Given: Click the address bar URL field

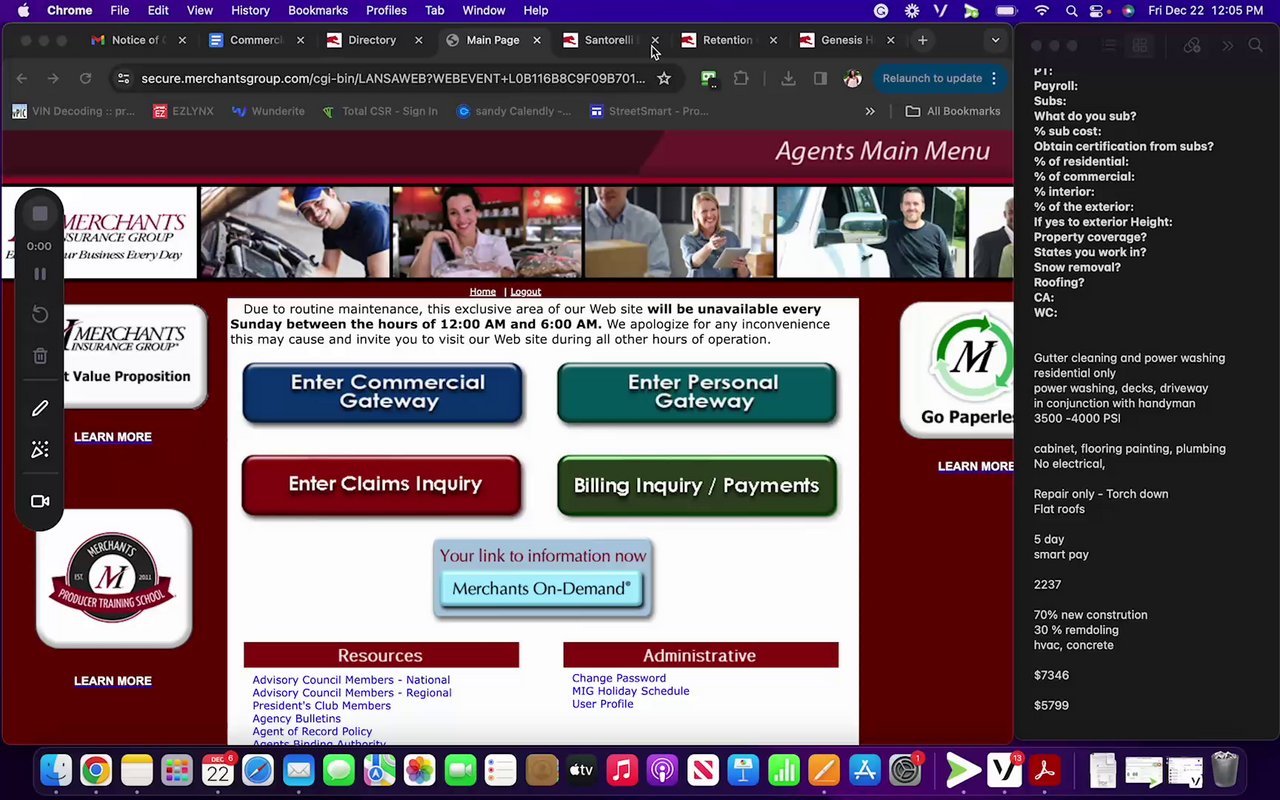Looking at the screenshot, I should click(393, 78).
